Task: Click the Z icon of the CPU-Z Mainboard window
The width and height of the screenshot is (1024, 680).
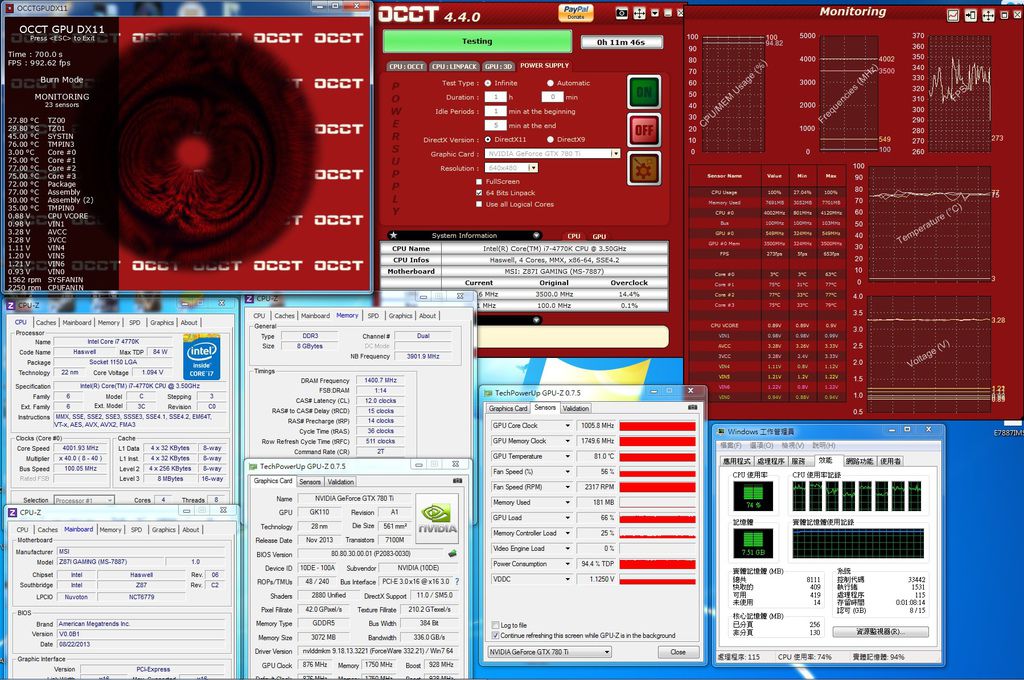Action: (x=12, y=512)
